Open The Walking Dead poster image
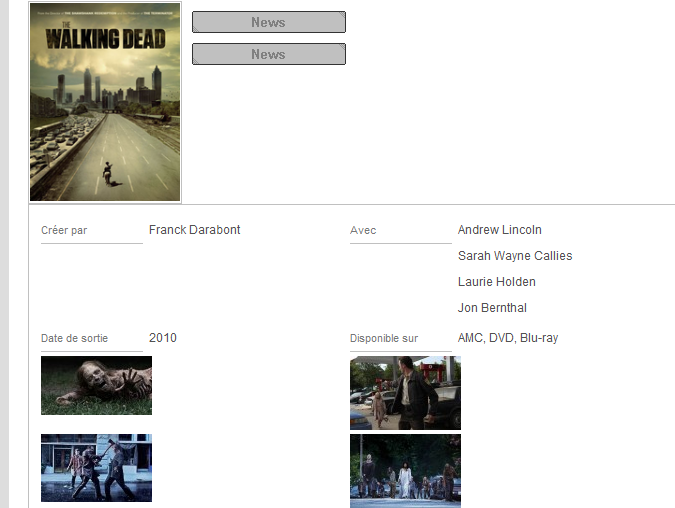 pyautogui.click(x=105, y=102)
